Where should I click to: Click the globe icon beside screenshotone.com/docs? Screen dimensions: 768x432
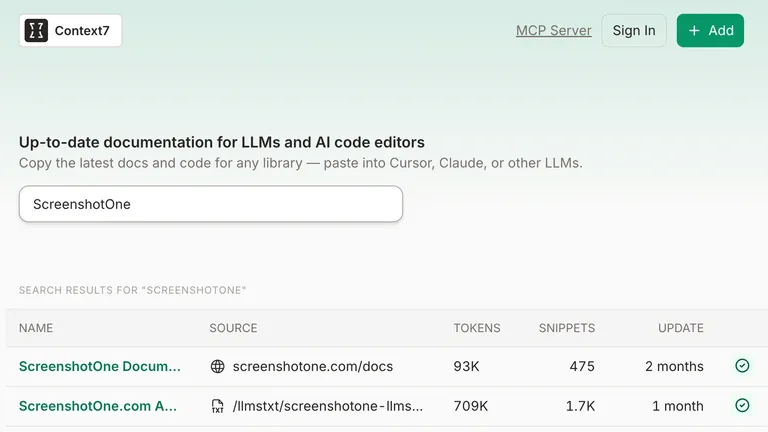click(217, 366)
